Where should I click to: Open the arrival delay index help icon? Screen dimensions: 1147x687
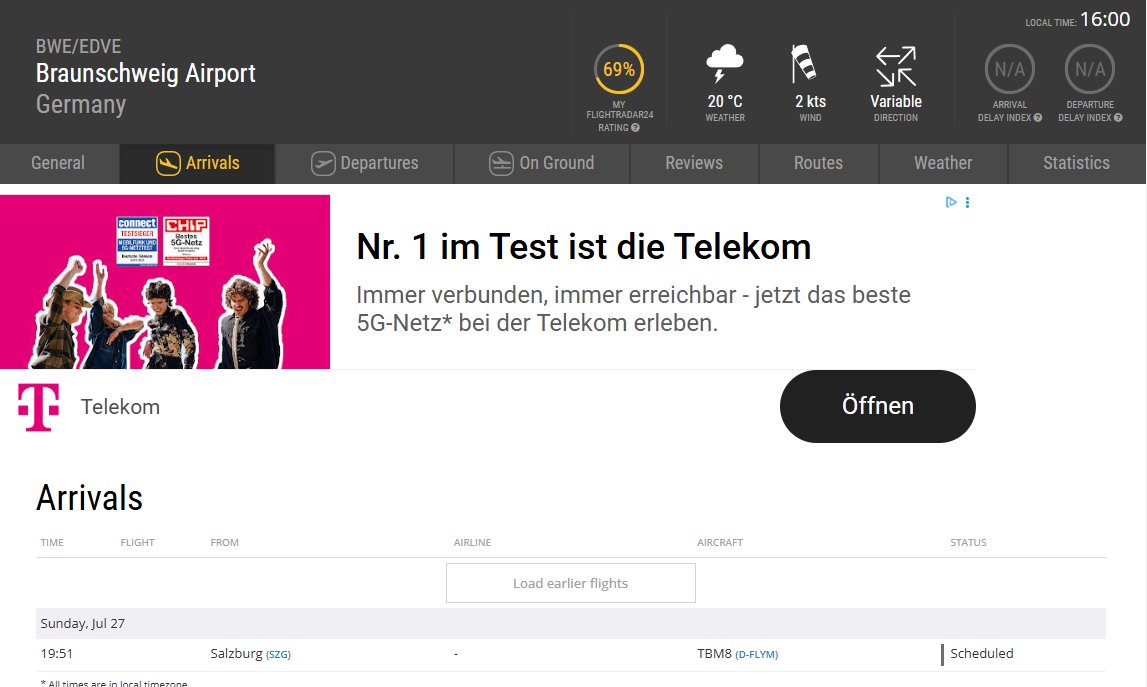(1037, 118)
